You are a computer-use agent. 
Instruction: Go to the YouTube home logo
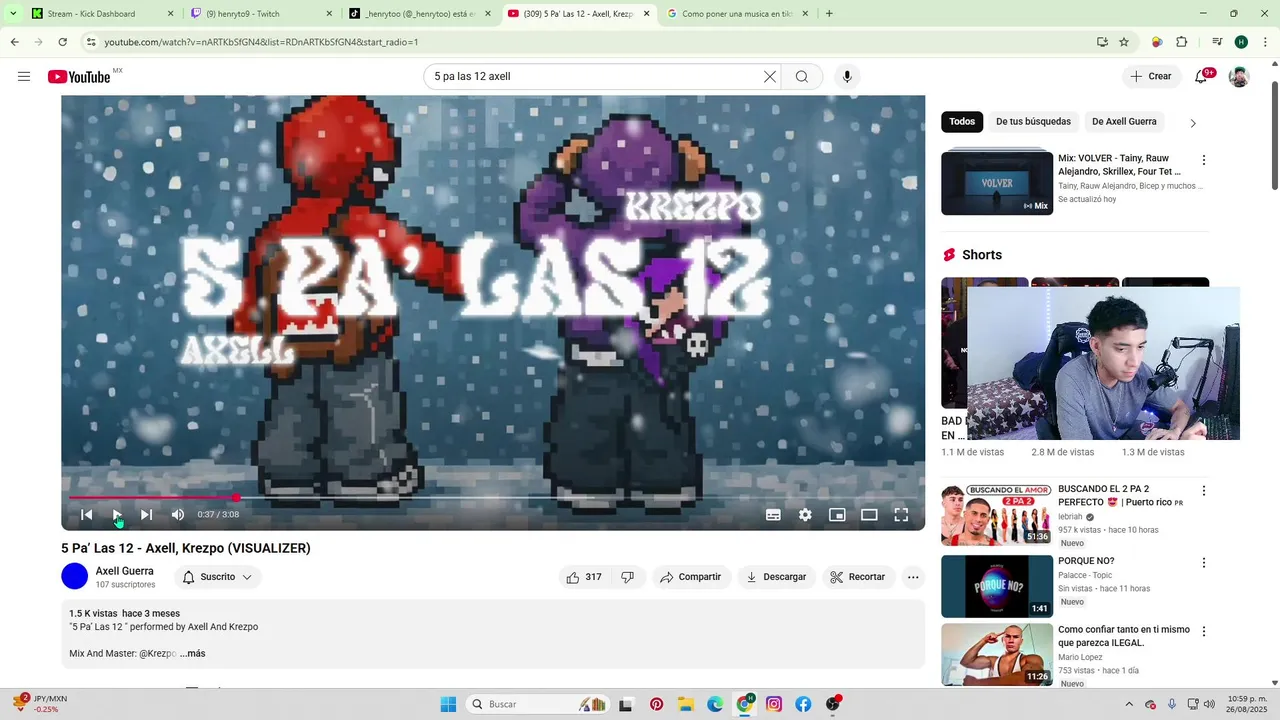[79, 77]
